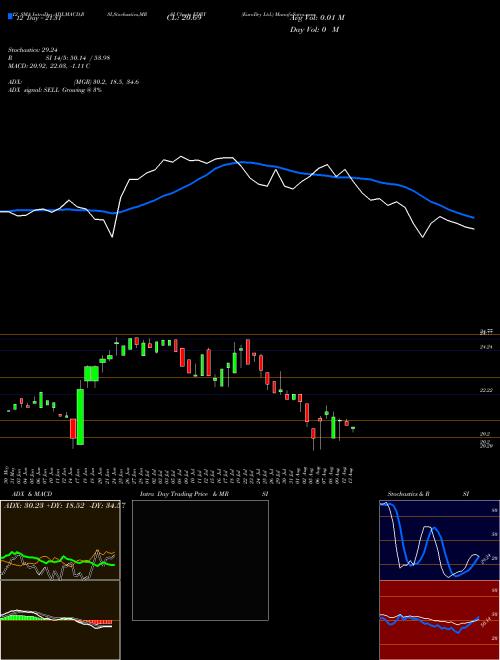Click 'Intra Day Trading Price & MR' title

pyautogui.click(x=184, y=494)
